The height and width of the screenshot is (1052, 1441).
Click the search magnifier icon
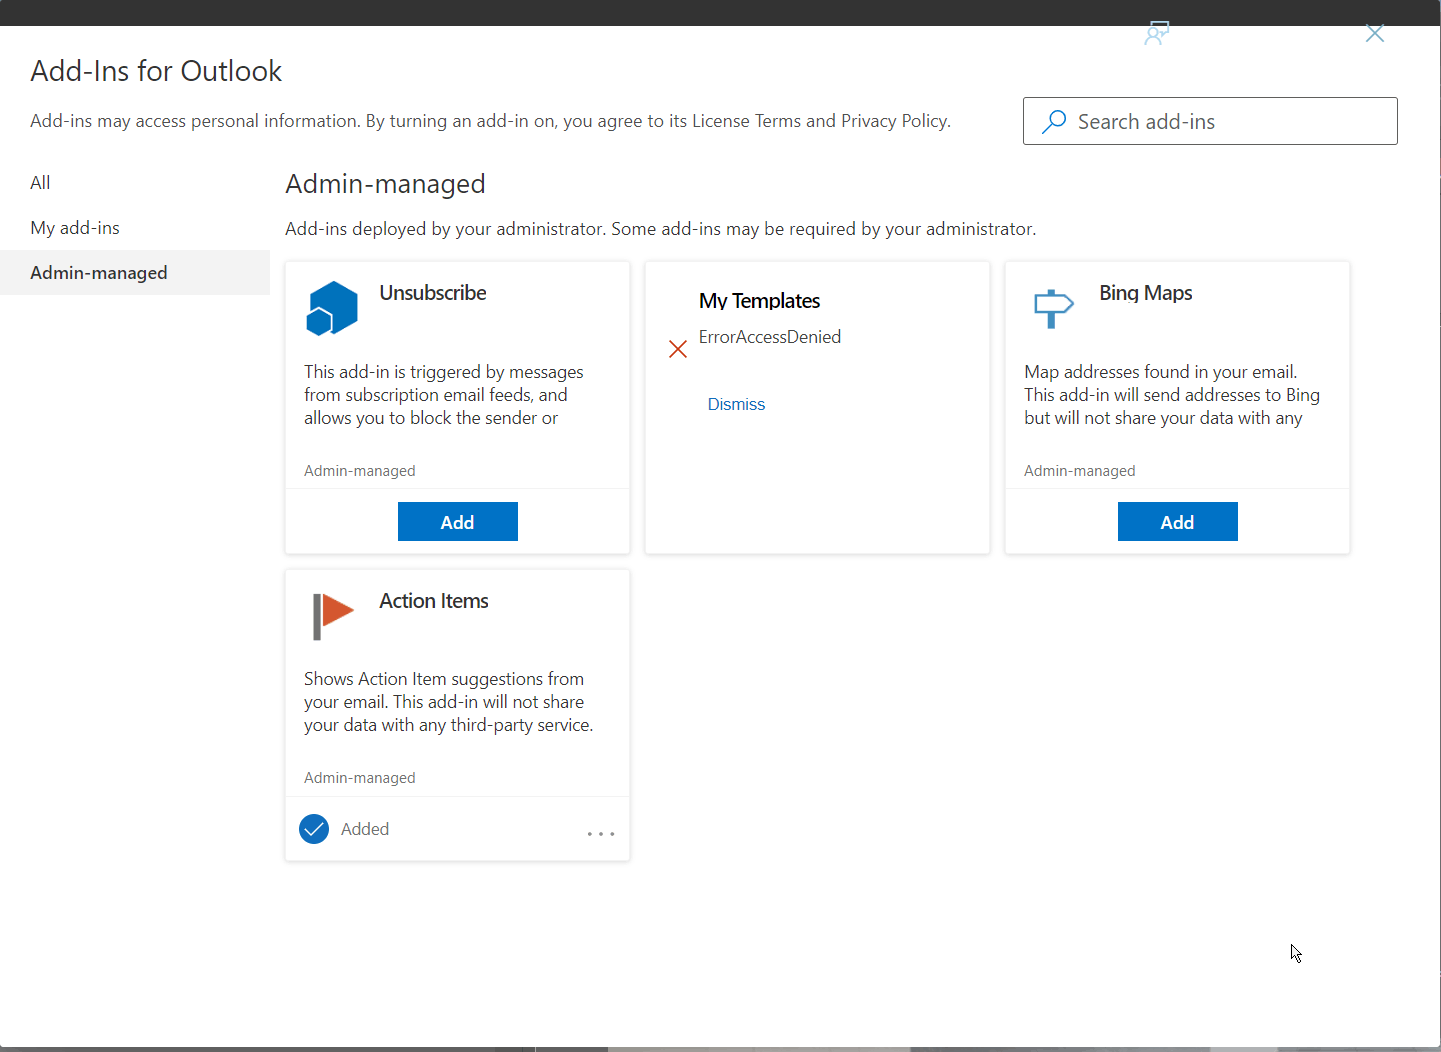(x=1054, y=121)
